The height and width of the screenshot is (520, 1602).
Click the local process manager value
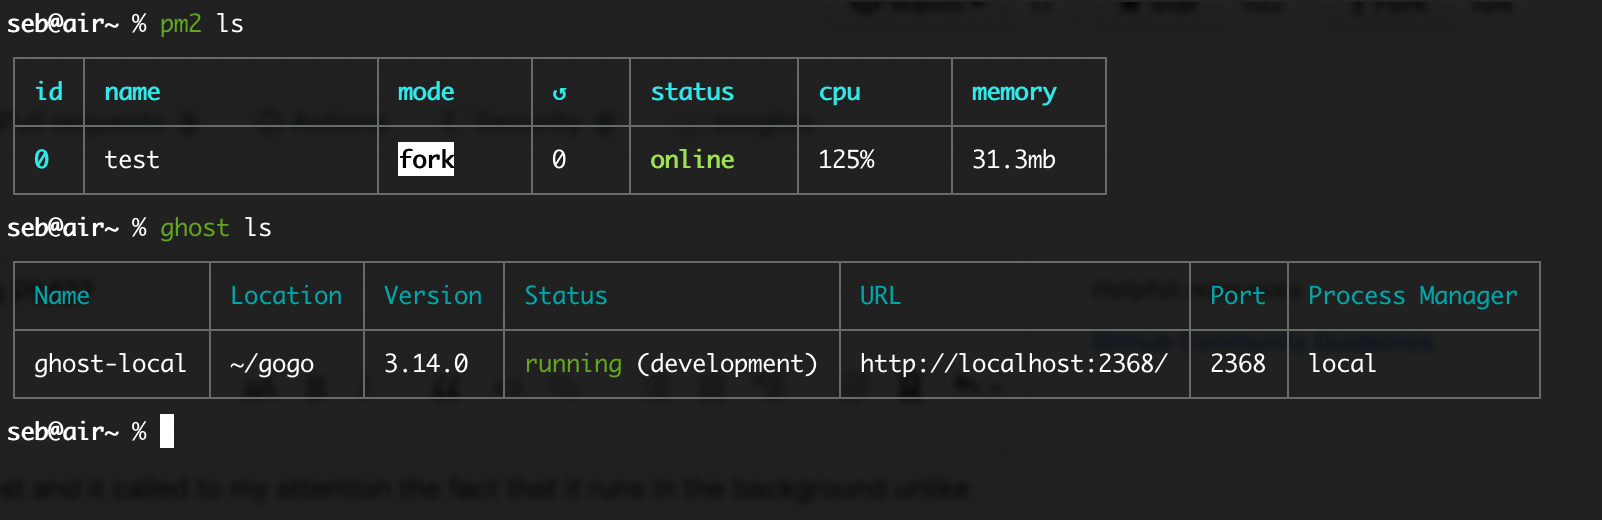pos(1342,364)
